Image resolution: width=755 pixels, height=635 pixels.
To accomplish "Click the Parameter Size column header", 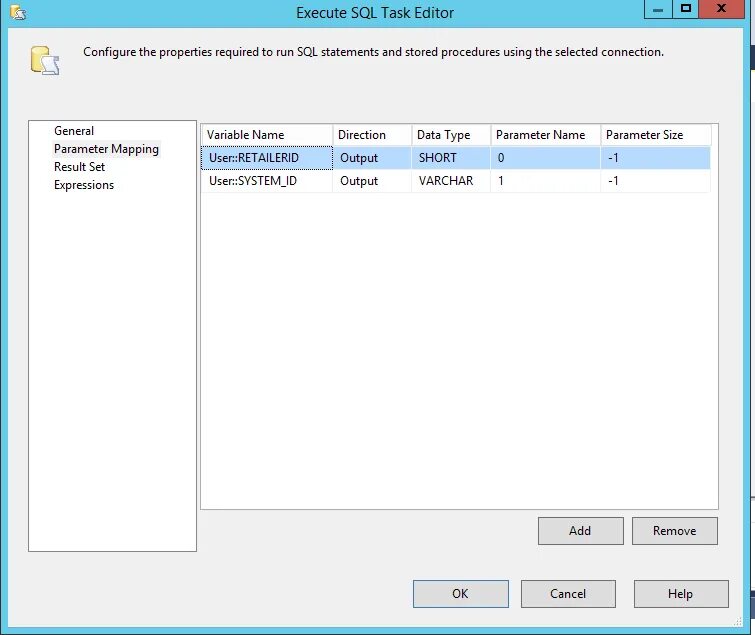I will (x=655, y=135).
